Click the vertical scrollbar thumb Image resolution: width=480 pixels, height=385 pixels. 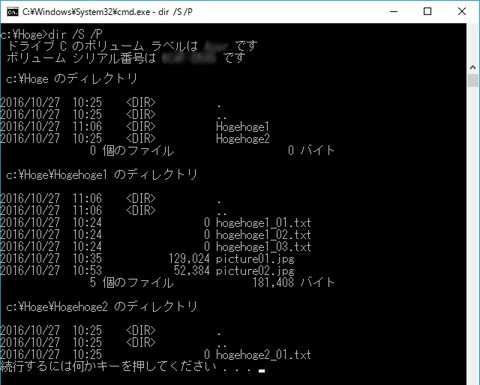point(473,81)
